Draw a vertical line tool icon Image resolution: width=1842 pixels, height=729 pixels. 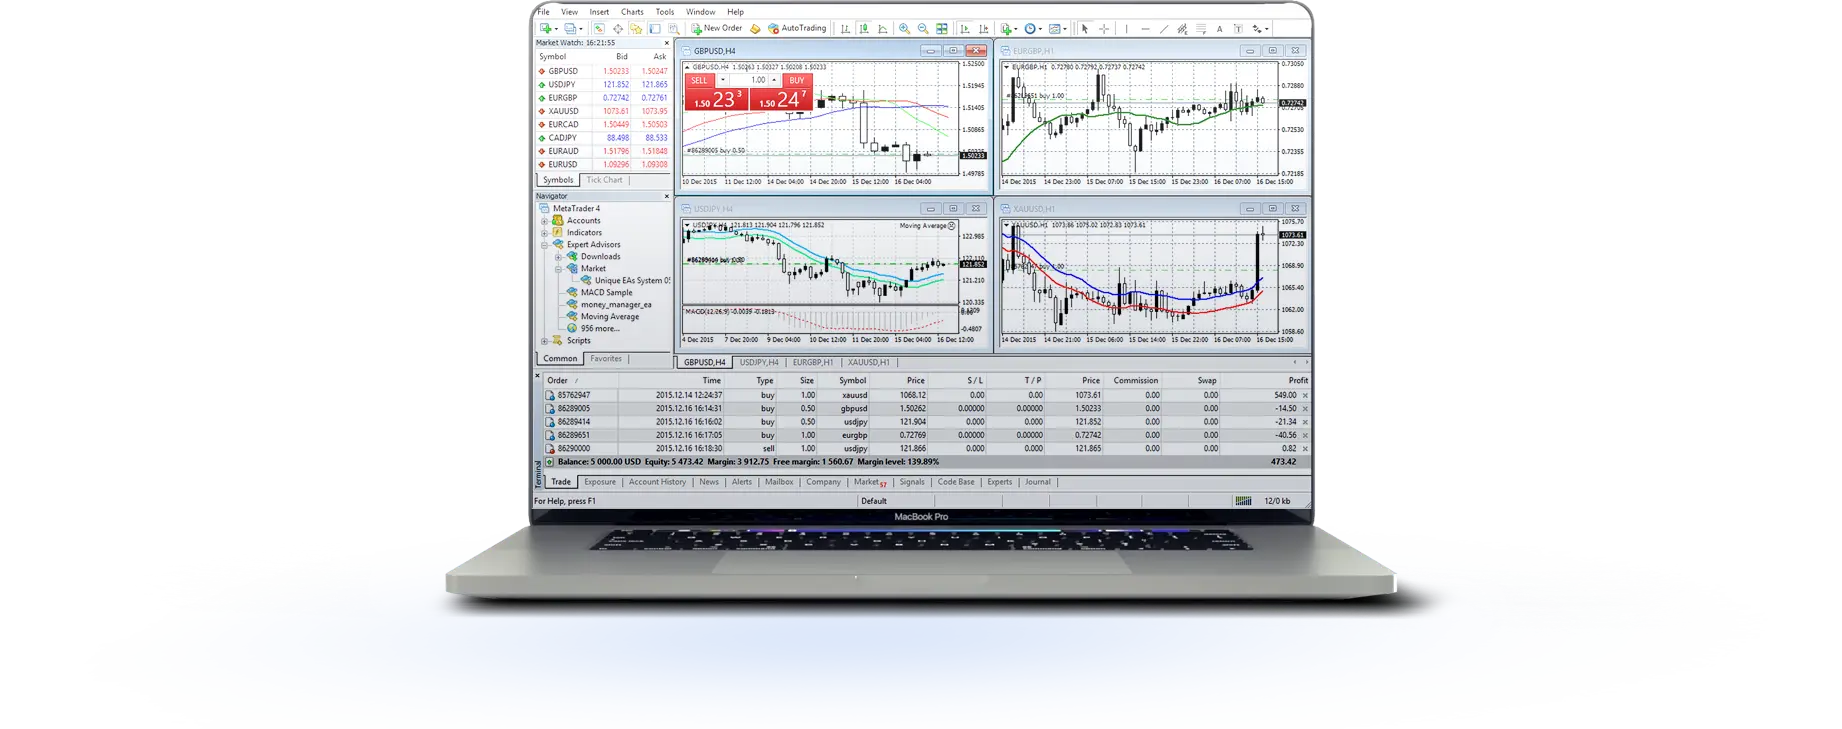tap(1126, 29)
